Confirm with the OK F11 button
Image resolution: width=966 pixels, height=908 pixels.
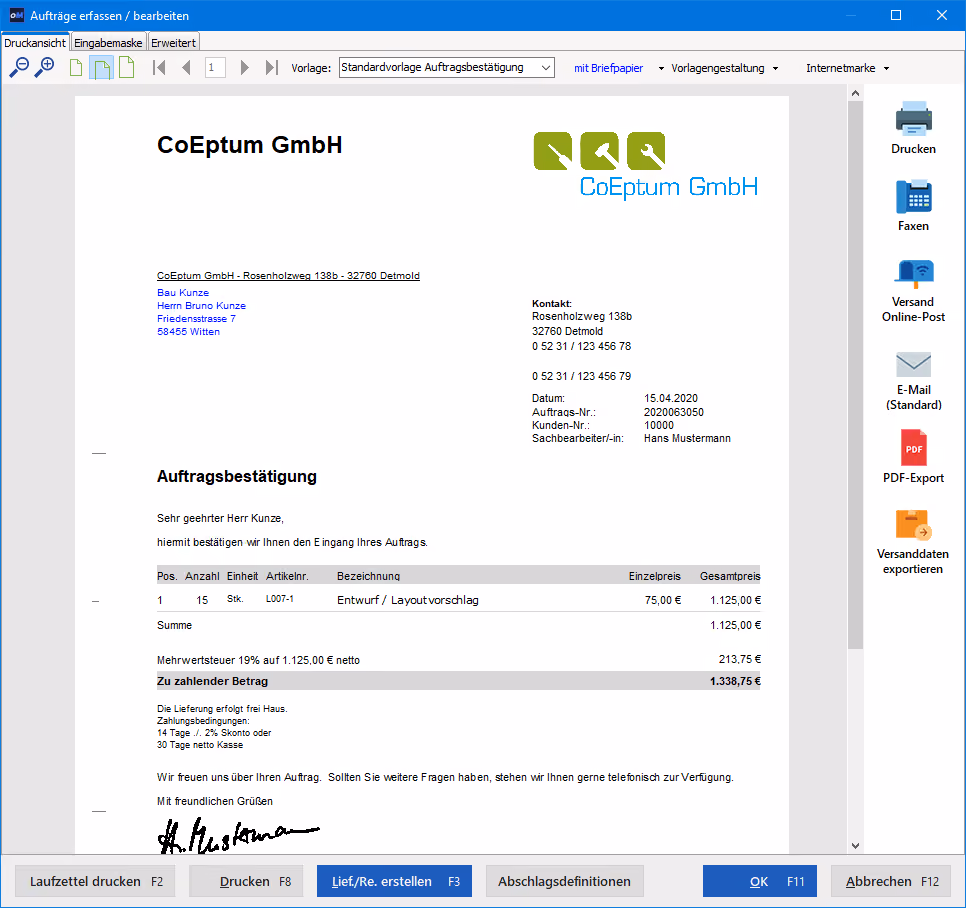pos(760,881)
